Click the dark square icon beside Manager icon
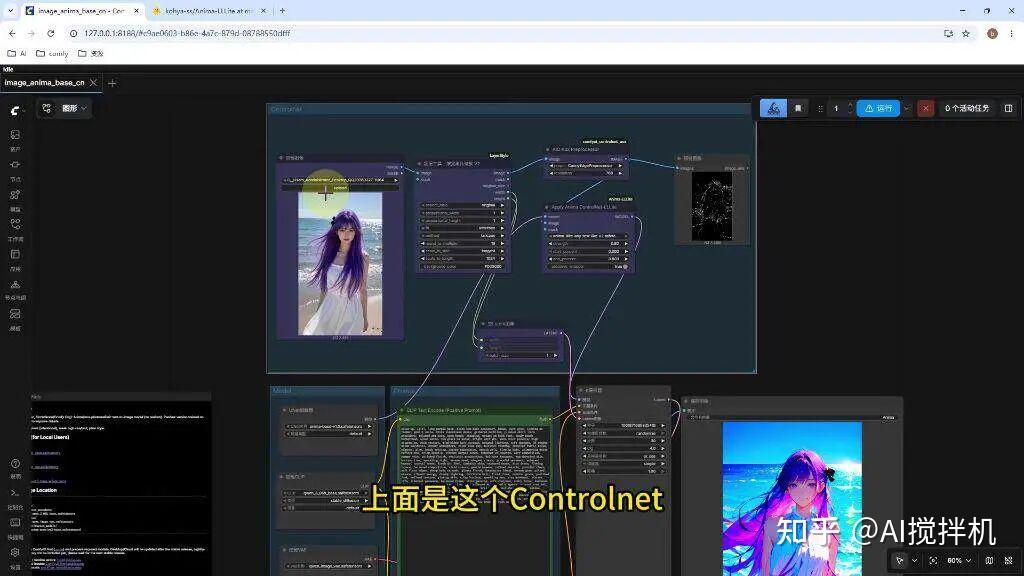This screenshot has width=1024, height=576. tap(798, 108)
